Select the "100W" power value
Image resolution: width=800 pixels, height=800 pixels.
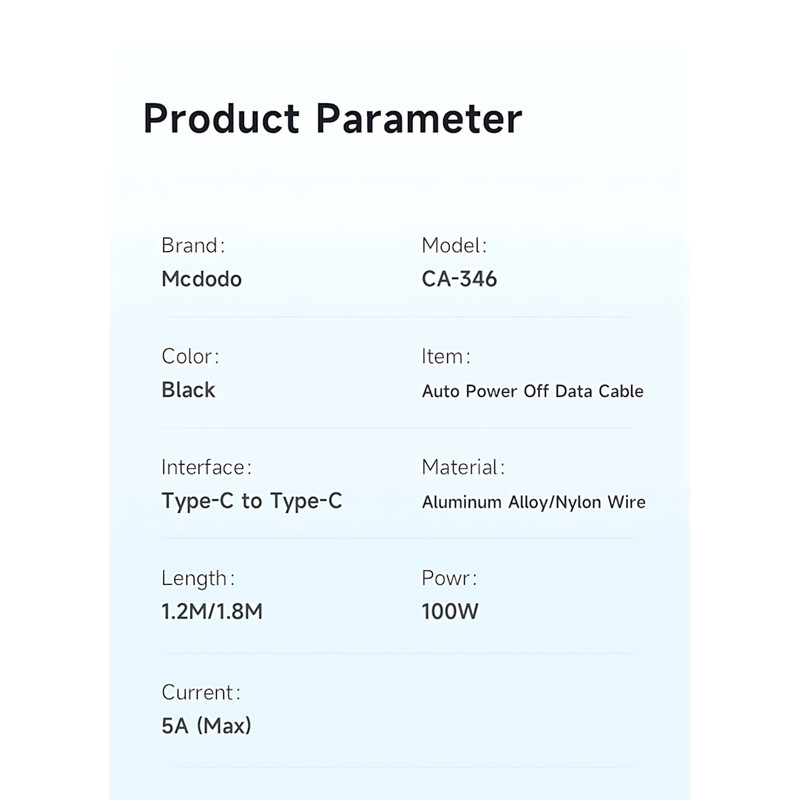tap(450, 612)
